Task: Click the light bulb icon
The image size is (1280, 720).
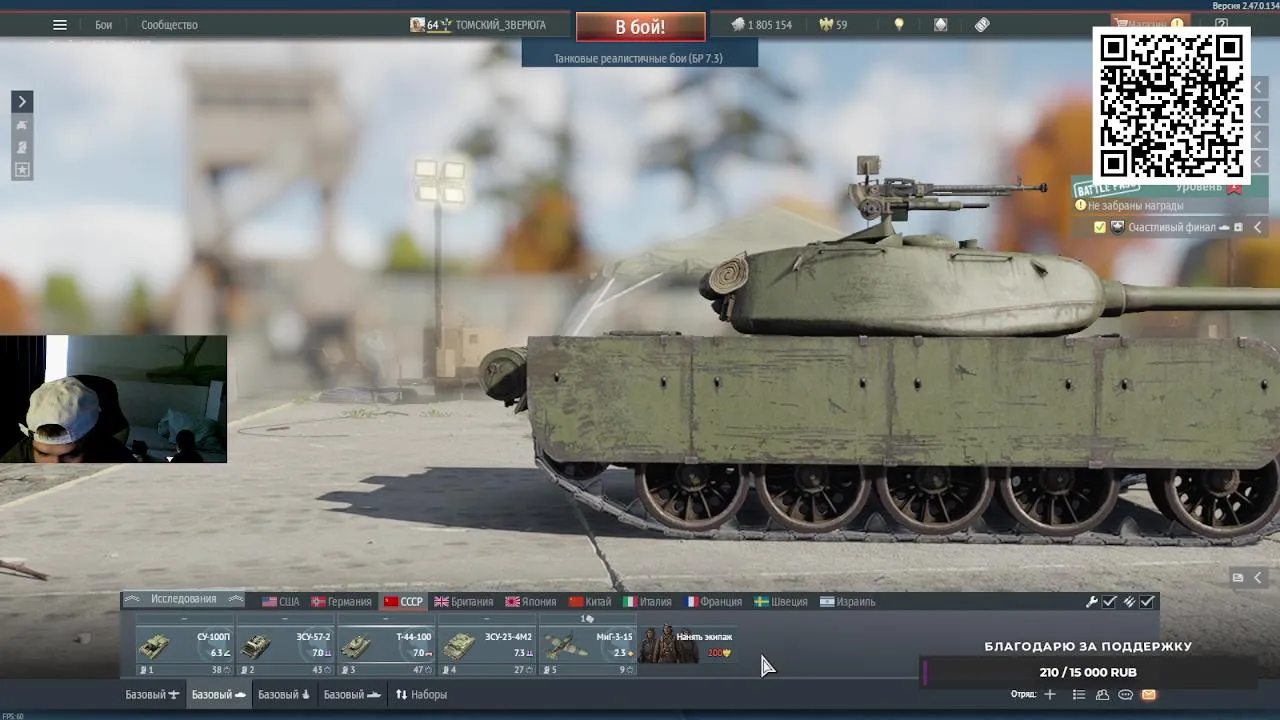Action: 899,25
